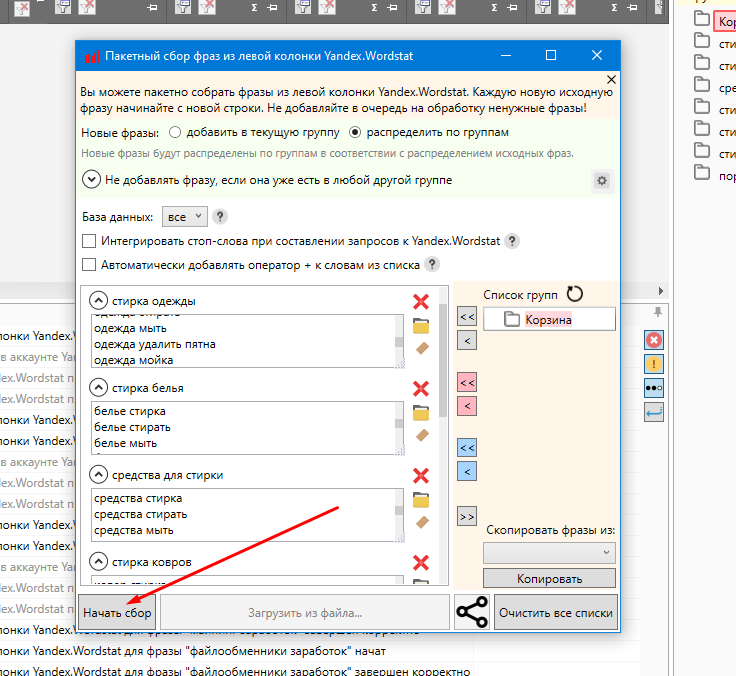Click «Очистить все списки» button
Image resolution: width=736 pixels, height=676 pixels.
click(x=556, y=613)
